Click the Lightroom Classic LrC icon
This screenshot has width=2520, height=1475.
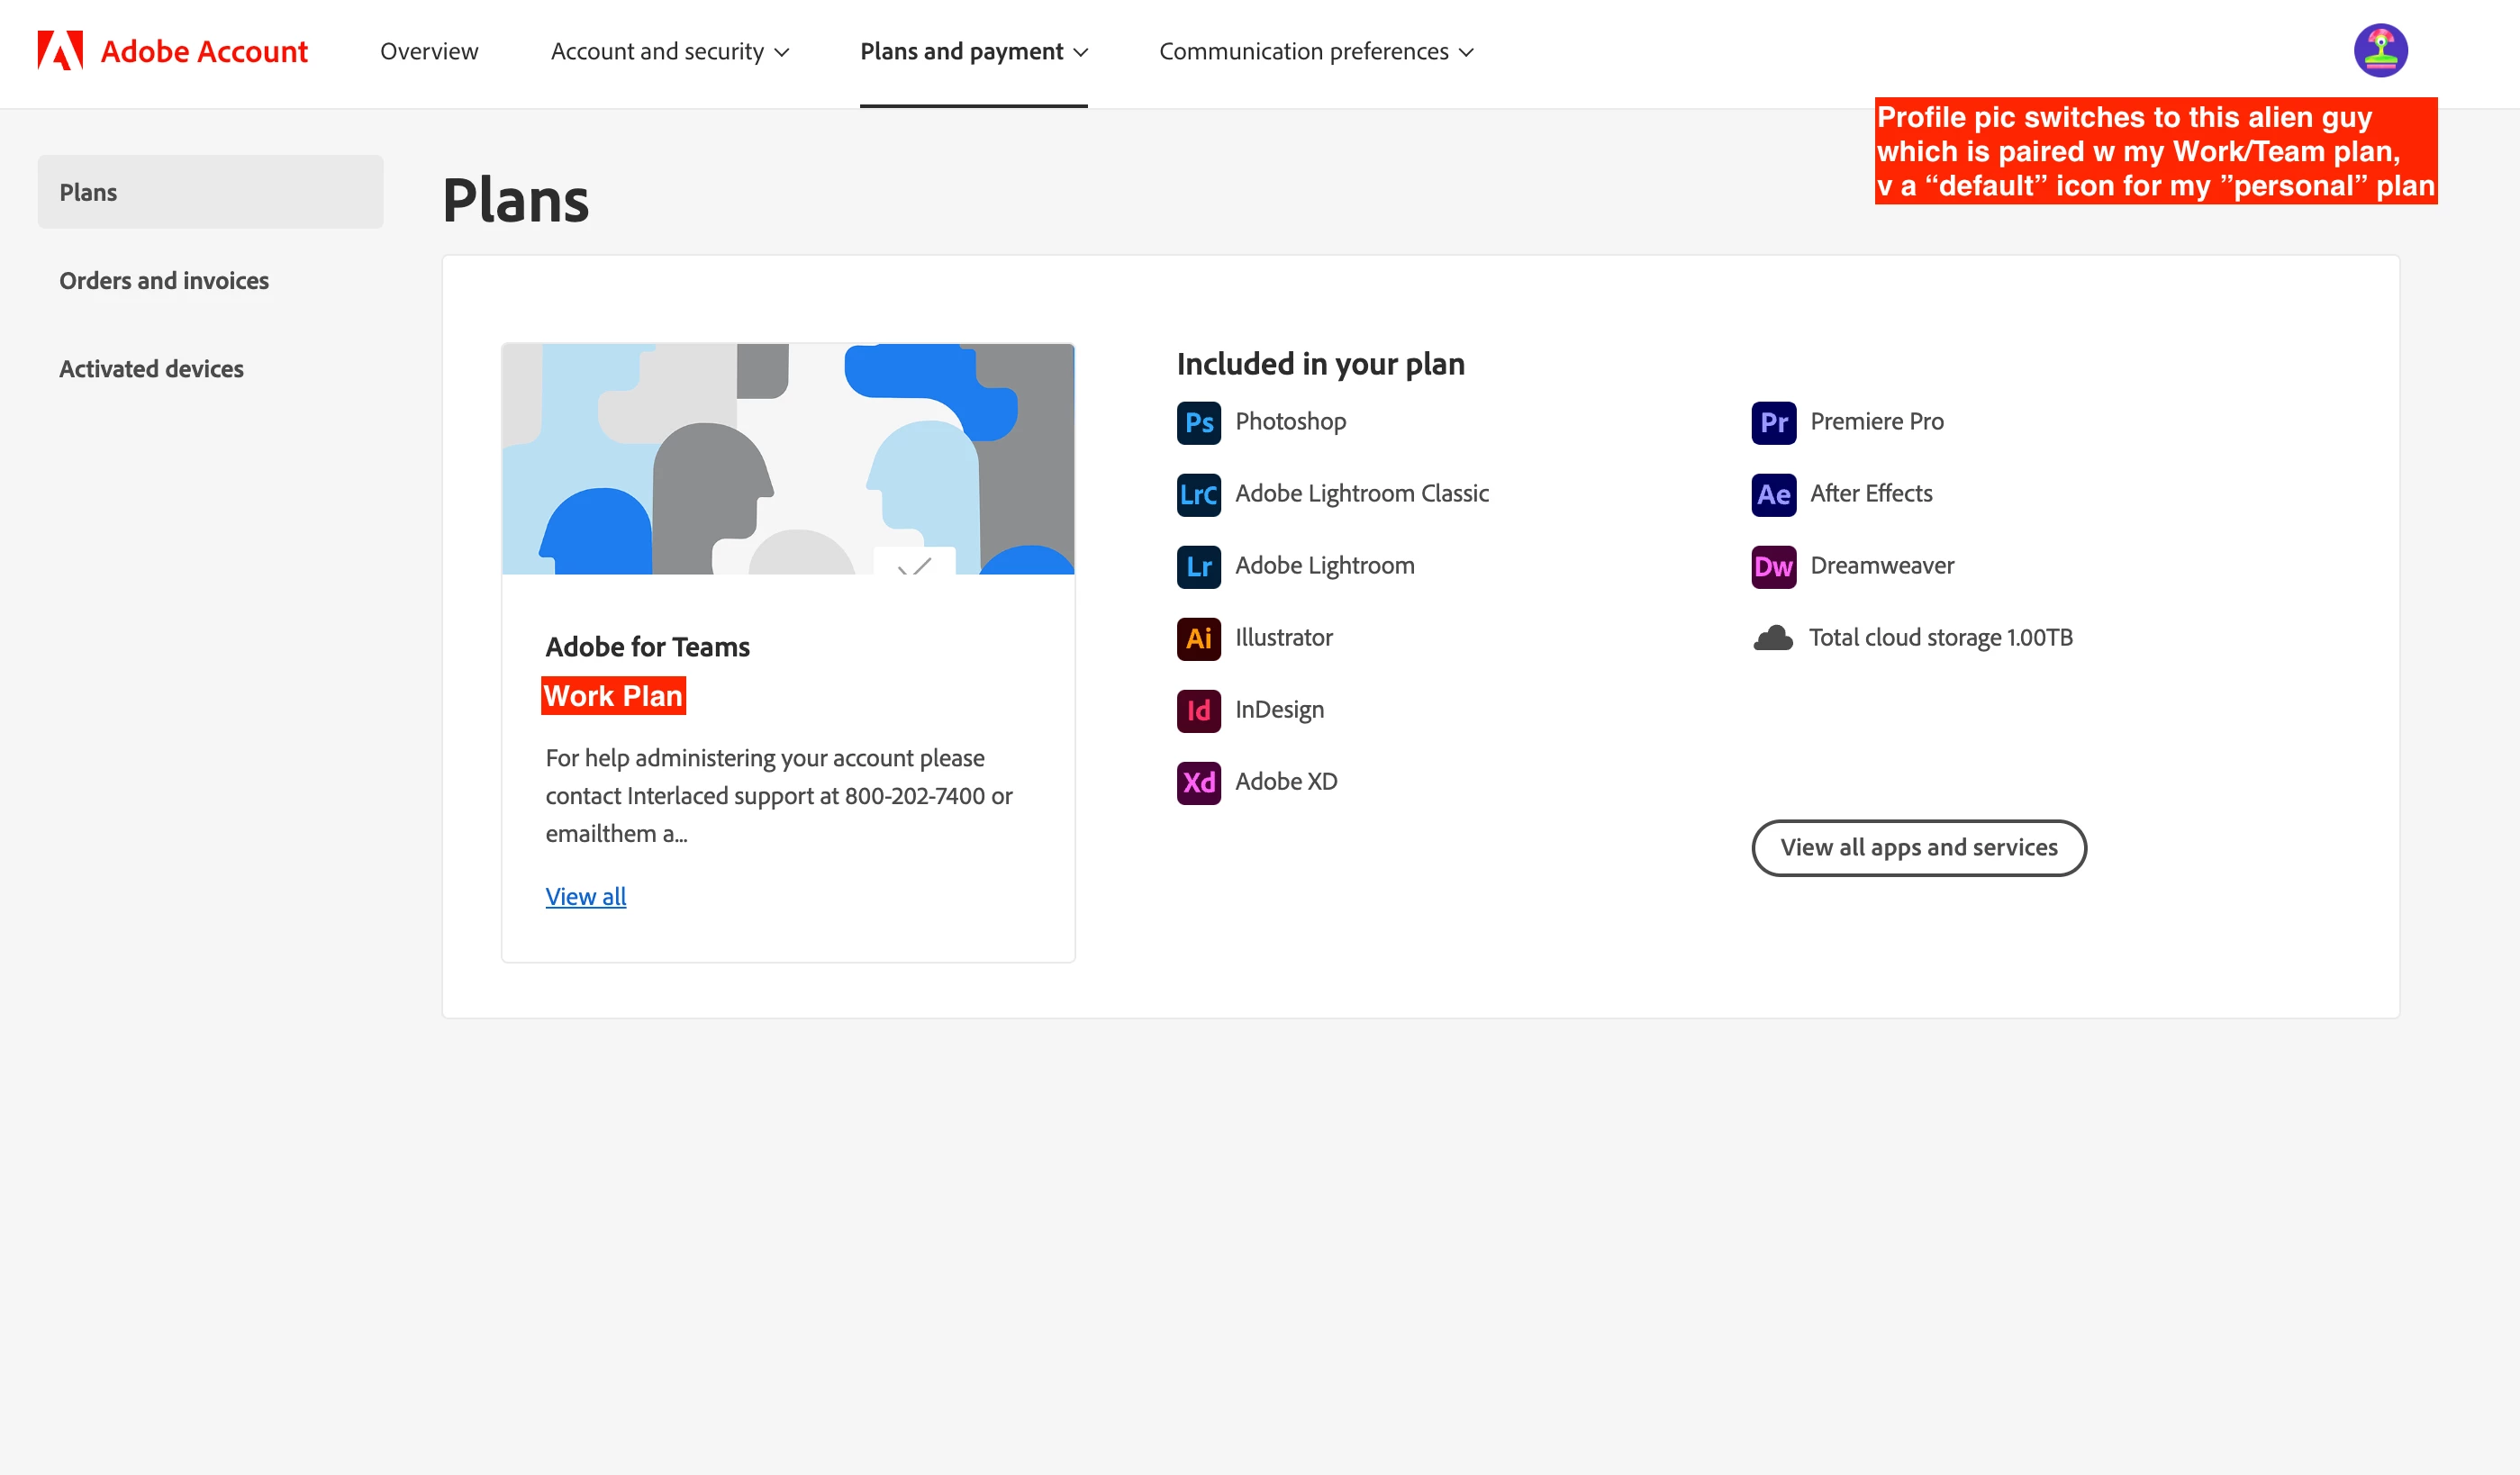tap(1198, 494)
